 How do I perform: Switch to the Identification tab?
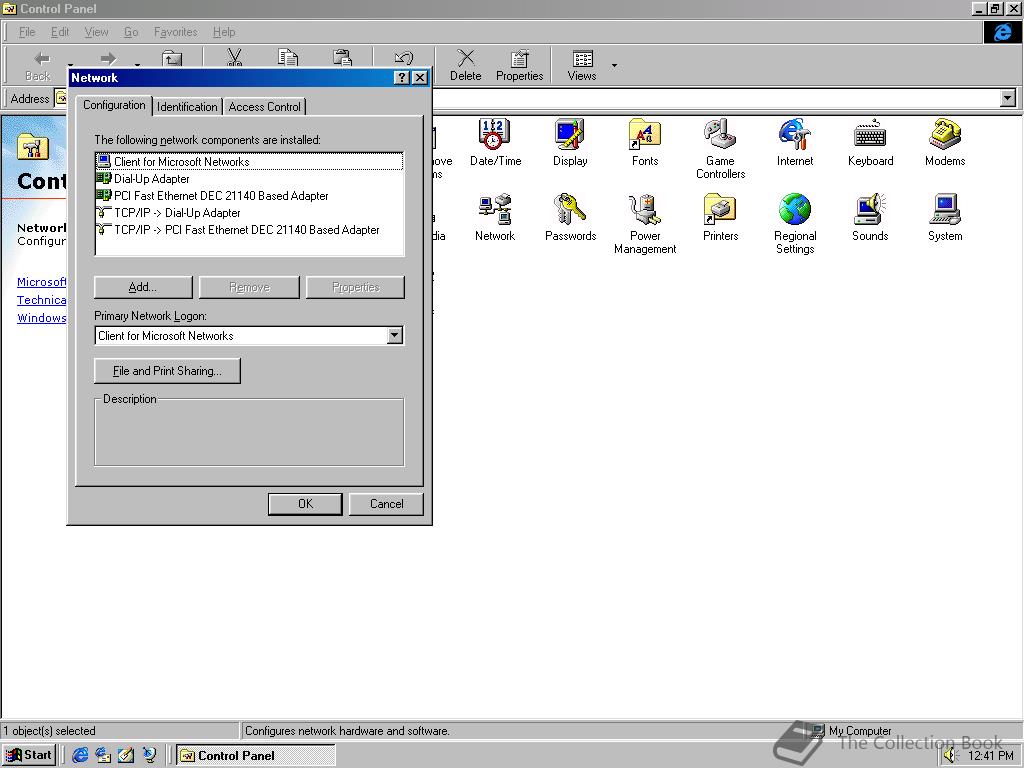click(x=187, y=107)
